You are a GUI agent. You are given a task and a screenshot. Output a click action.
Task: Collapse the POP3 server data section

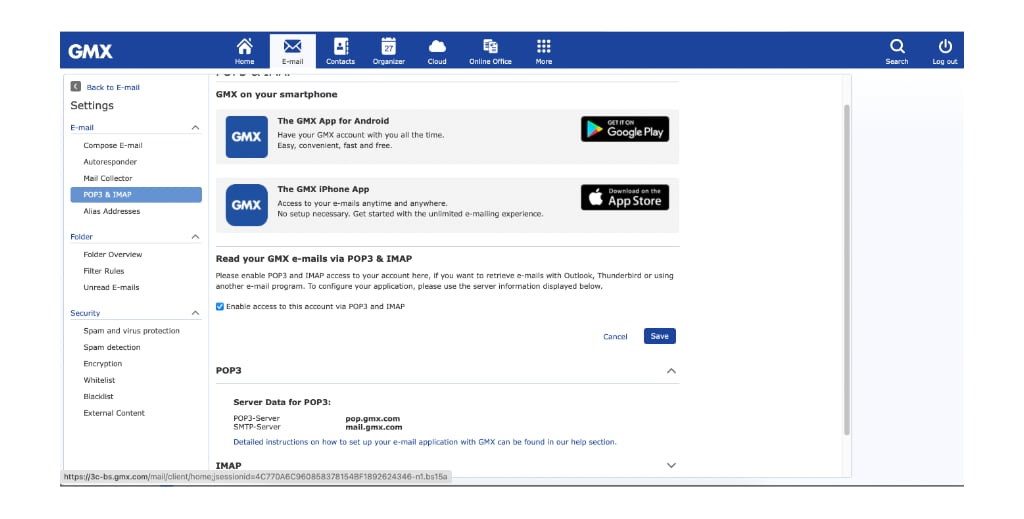click(x=671, y=371)
